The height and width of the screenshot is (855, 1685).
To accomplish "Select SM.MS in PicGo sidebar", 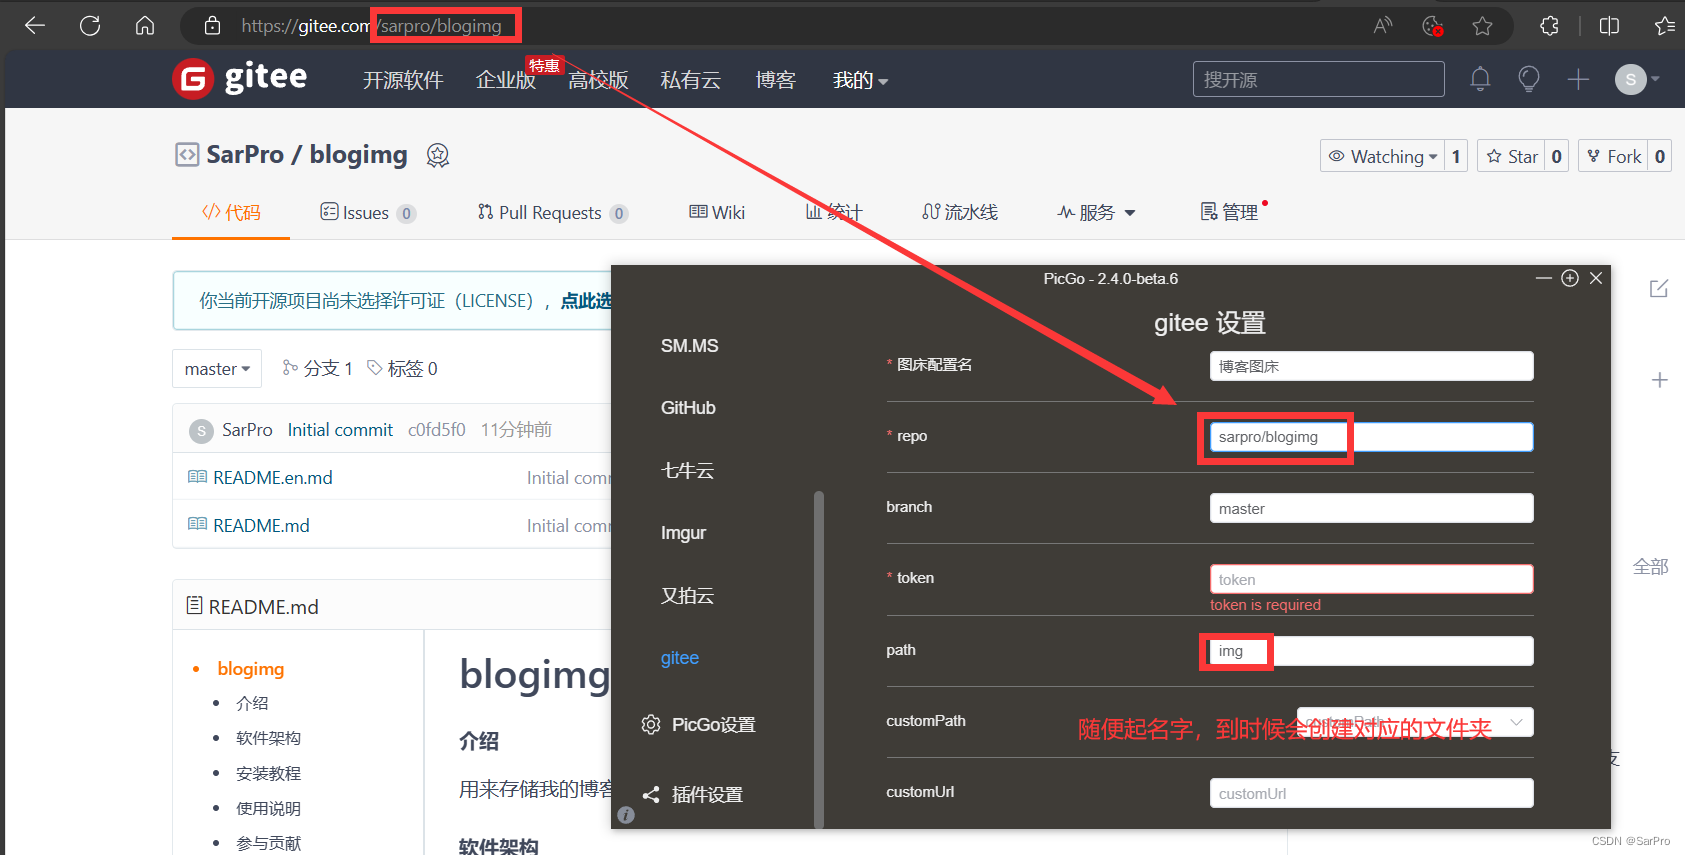I will 689,346.
